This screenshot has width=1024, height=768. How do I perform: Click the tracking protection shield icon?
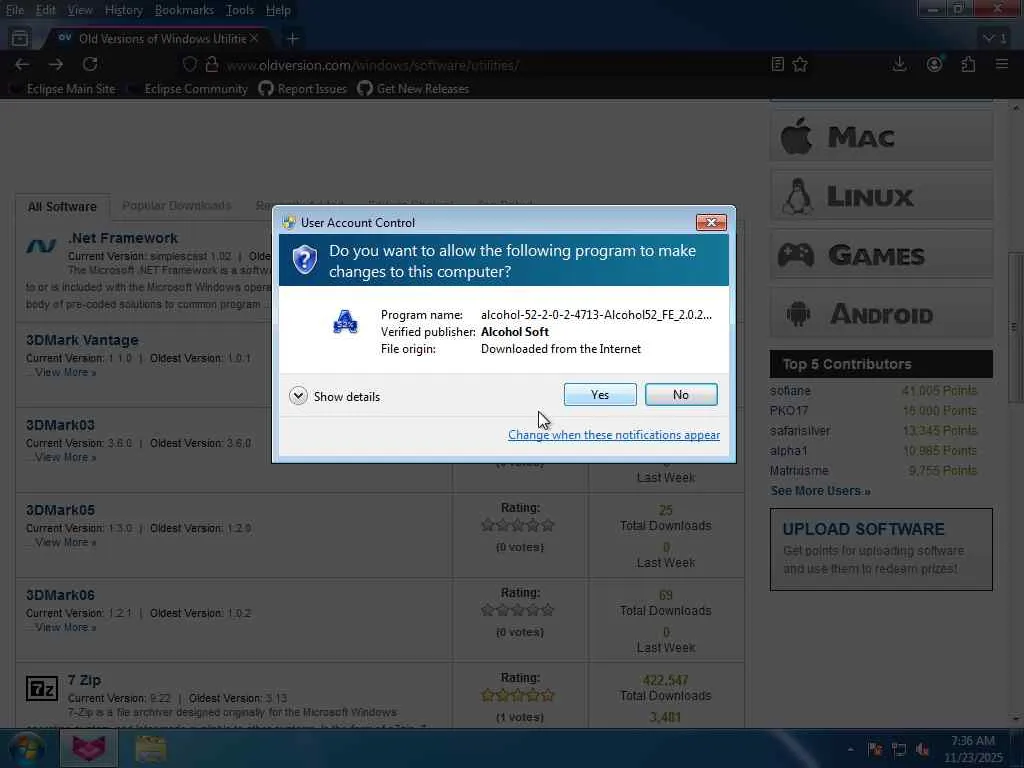click(x=189, y=65)
